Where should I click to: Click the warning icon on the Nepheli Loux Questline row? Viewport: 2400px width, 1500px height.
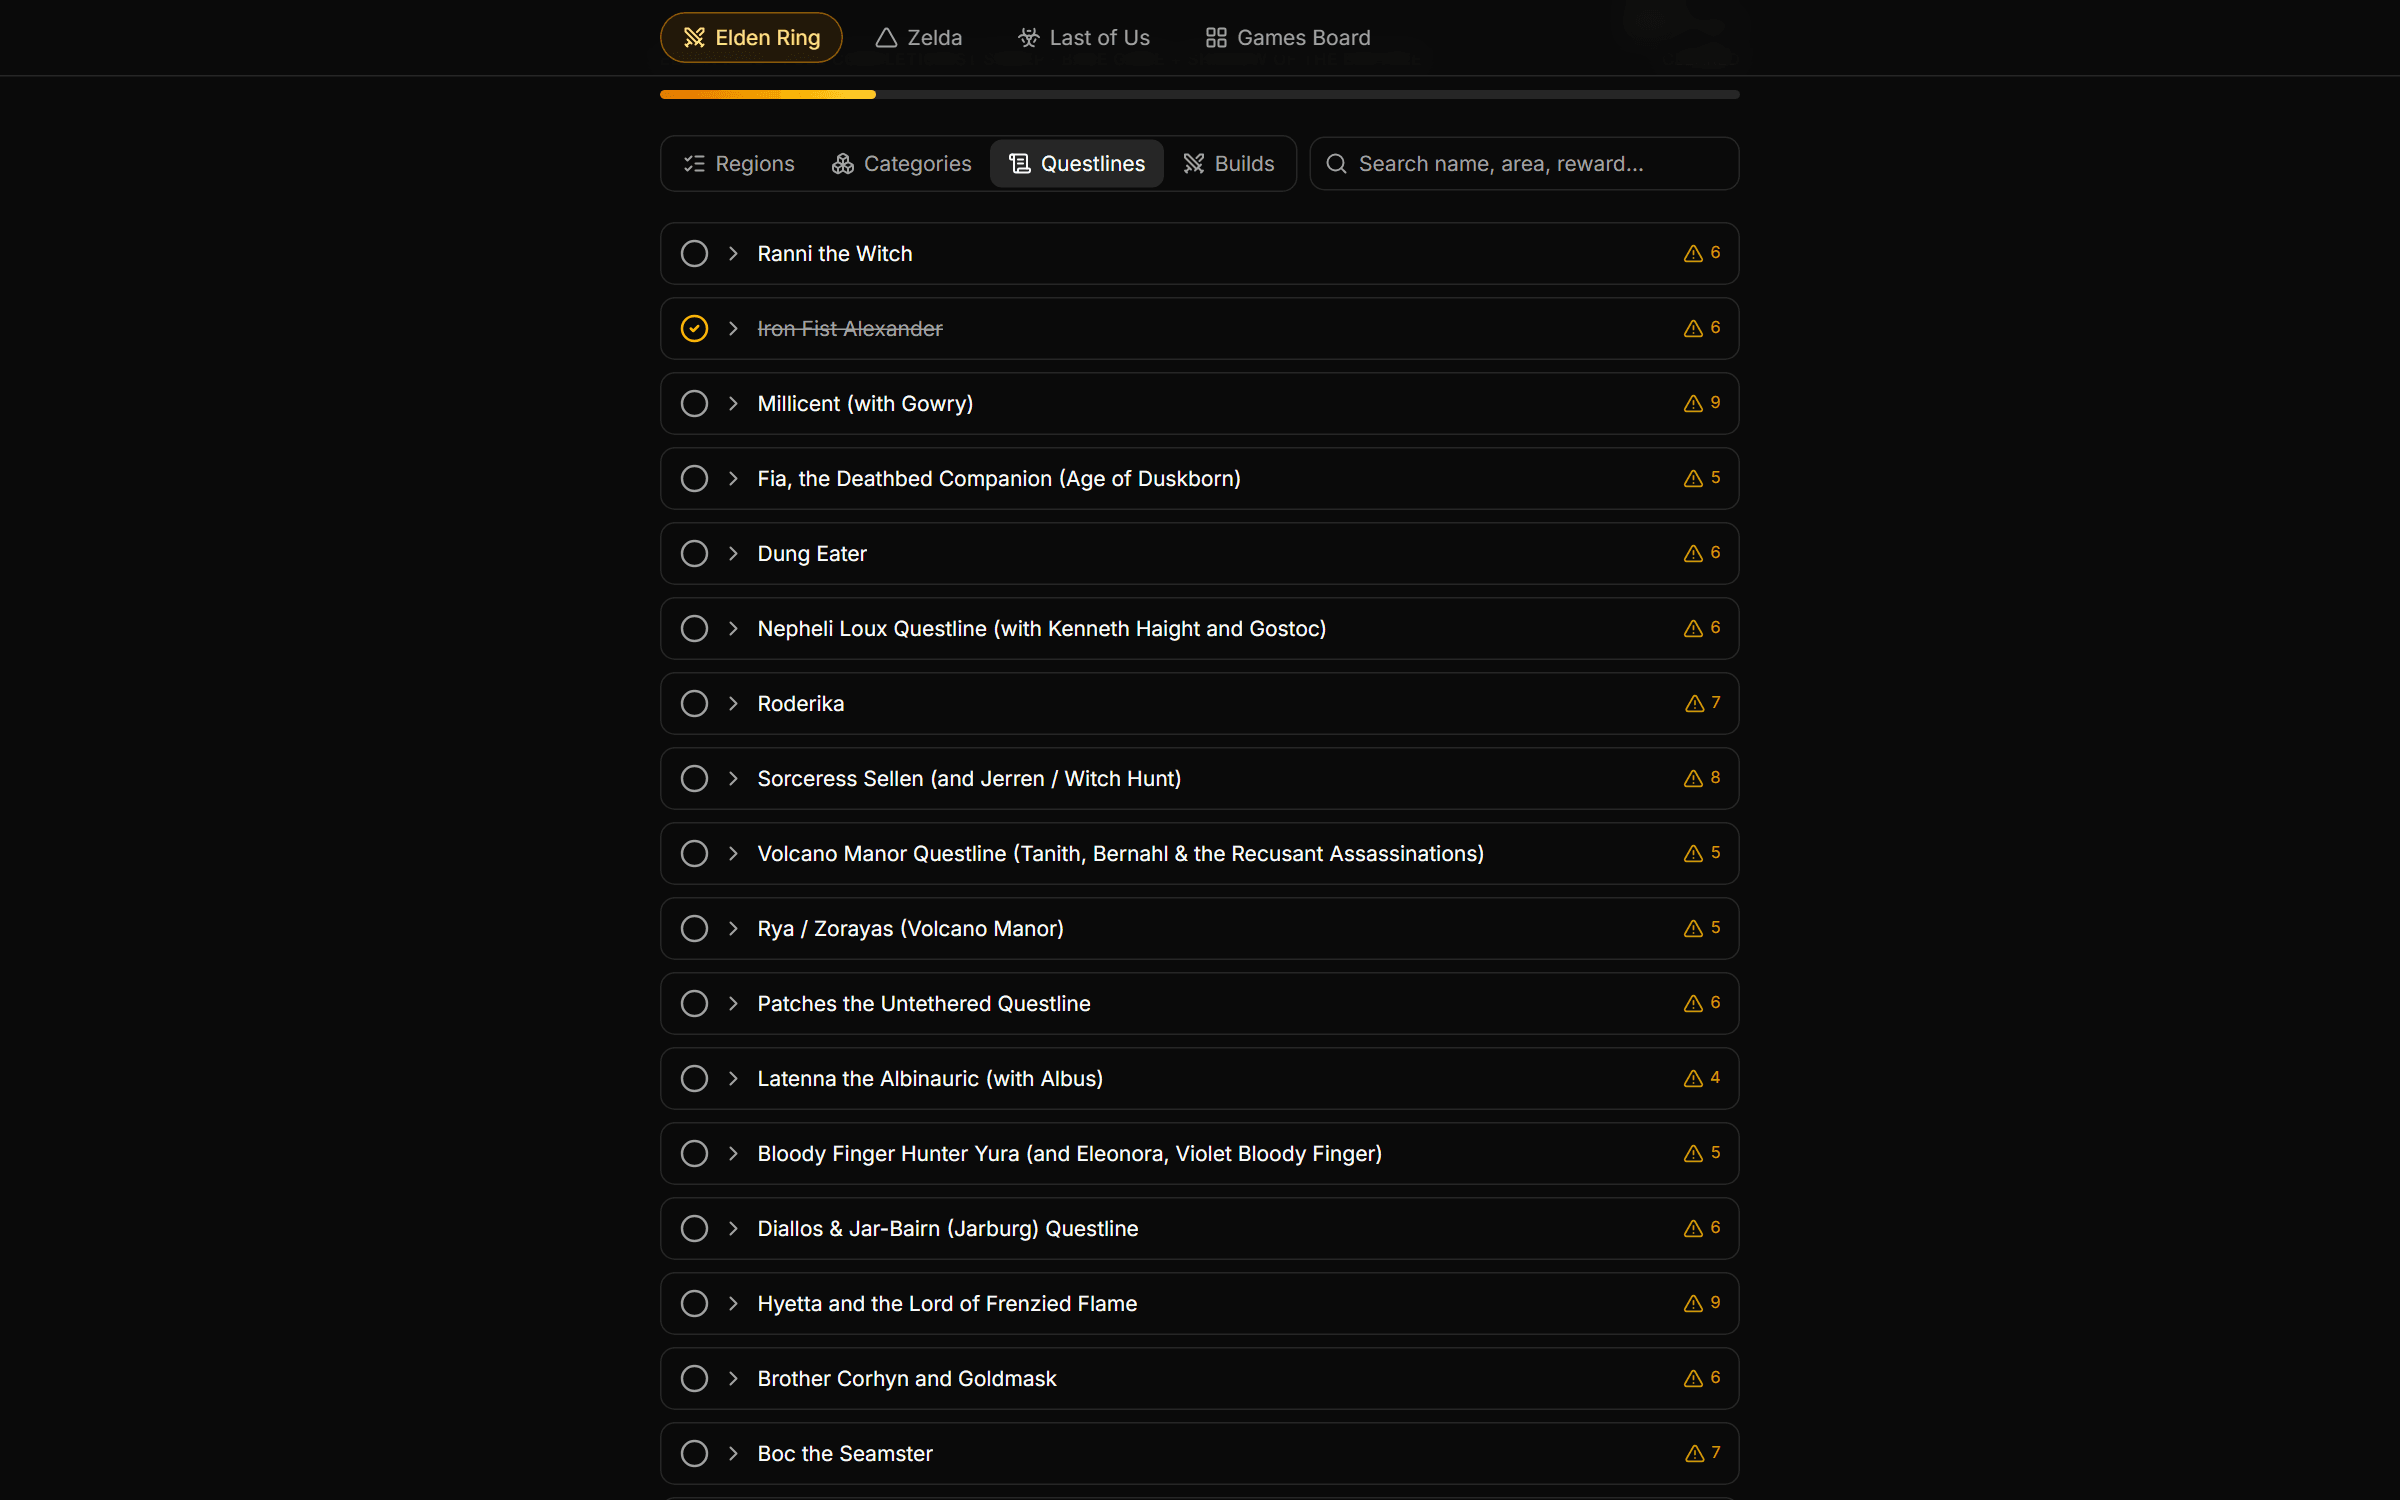click(1693, 629)
